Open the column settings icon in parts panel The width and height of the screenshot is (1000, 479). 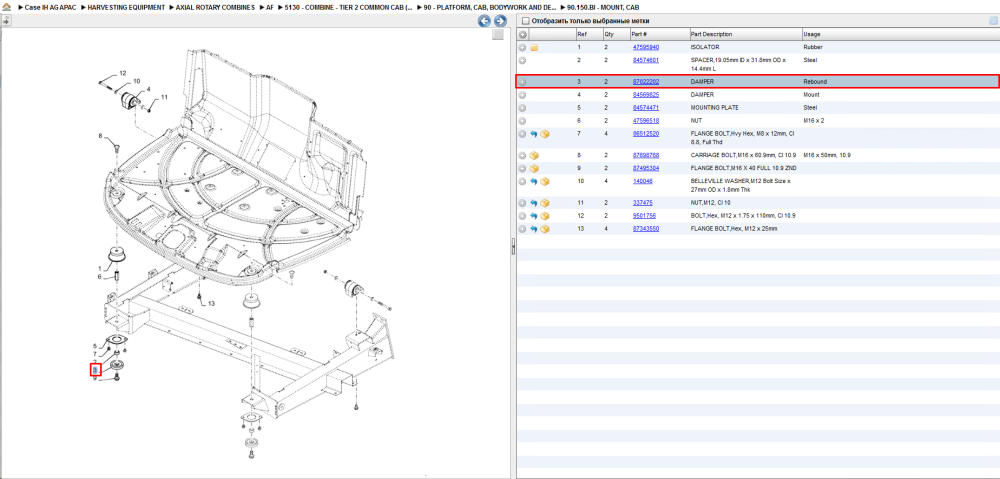click(x=993, y=20)
